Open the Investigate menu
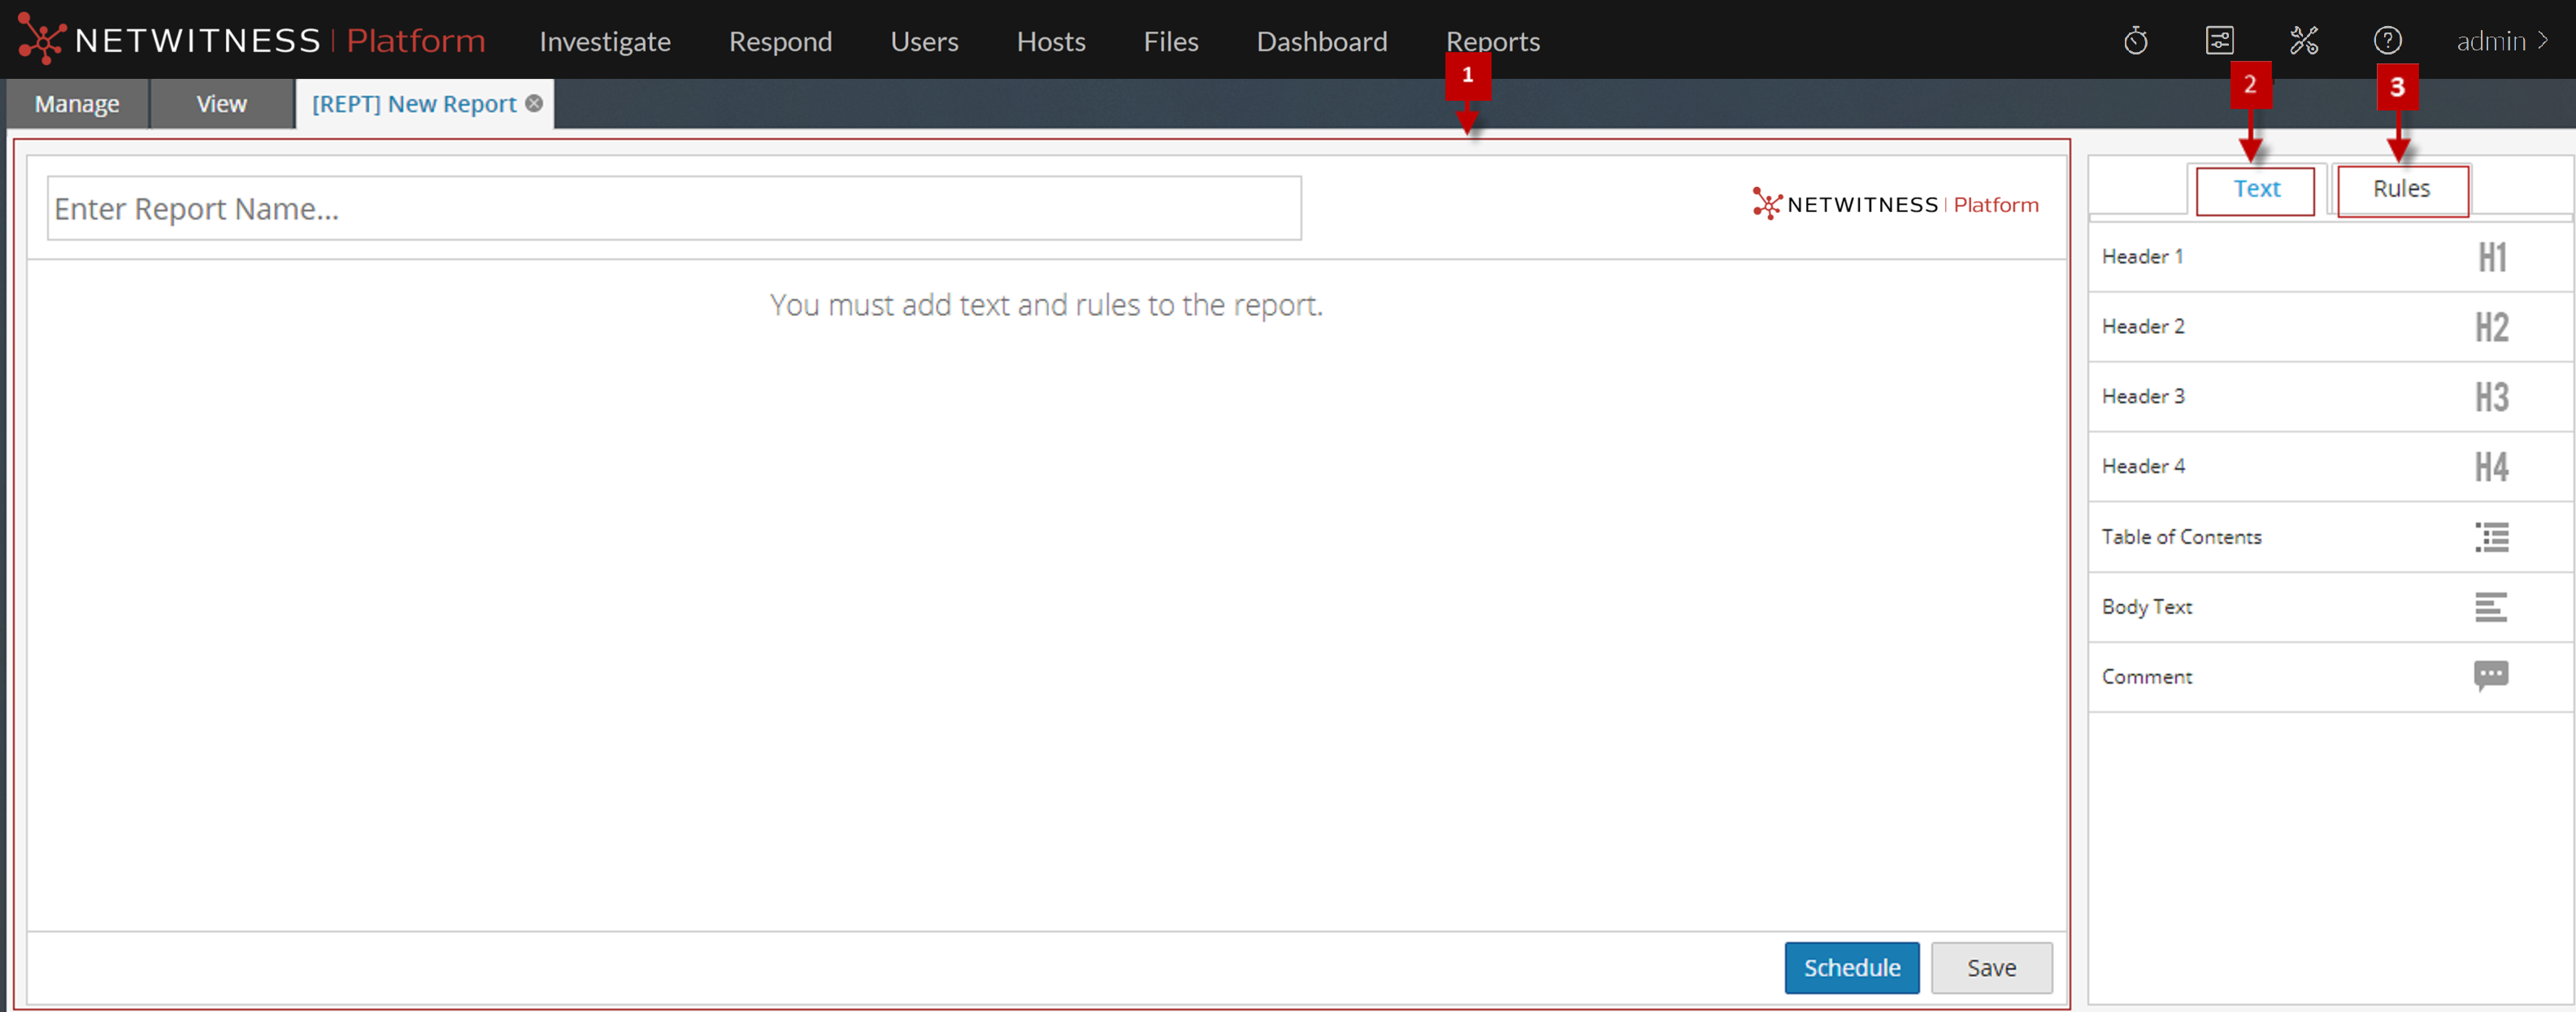 pos(604,41)
